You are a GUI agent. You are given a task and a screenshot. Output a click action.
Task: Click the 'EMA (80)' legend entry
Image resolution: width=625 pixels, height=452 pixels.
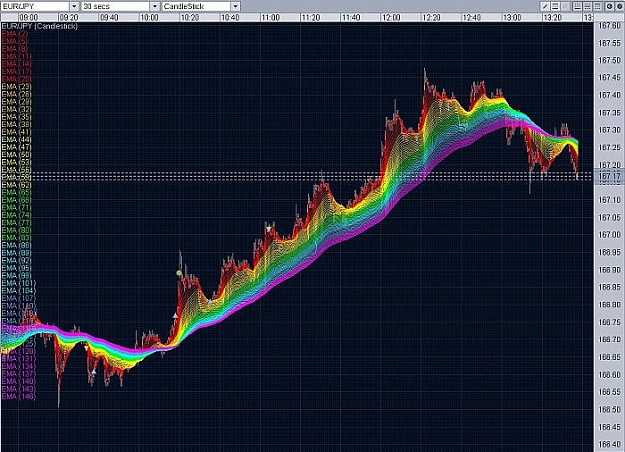pyautogui.click(x=16, y=230)
